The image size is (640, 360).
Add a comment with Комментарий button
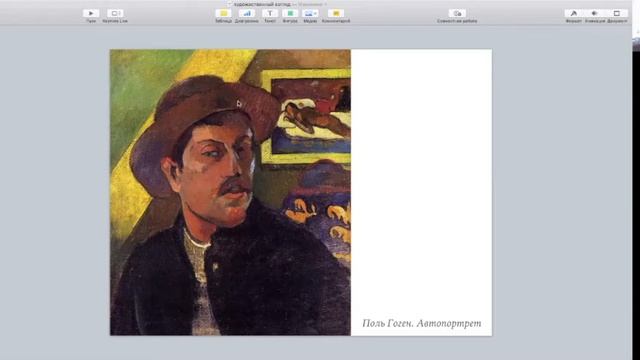pos(336,13)
